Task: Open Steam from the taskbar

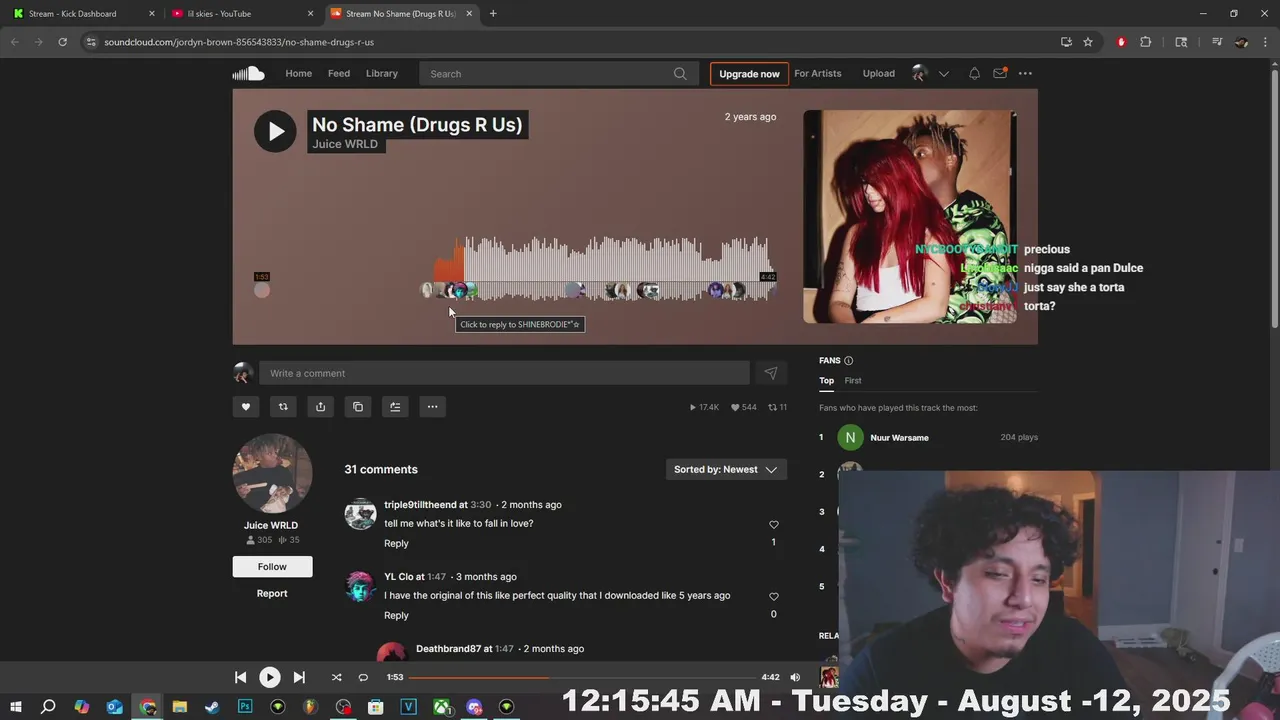Action: [x=212, y=707]
